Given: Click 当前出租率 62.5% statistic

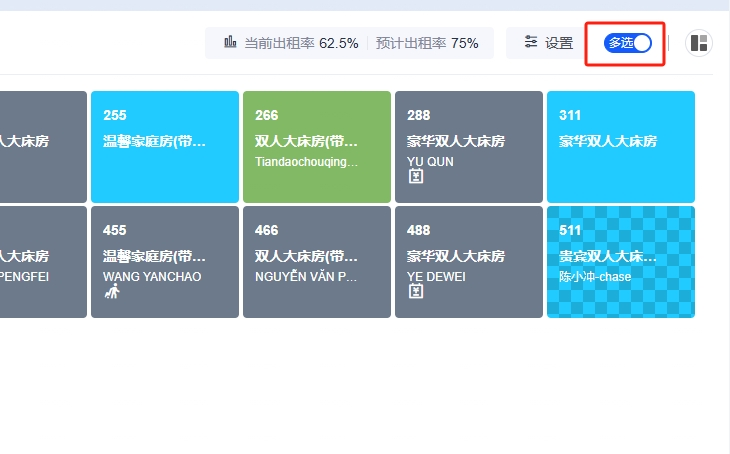Looking at the screenshot, I should (300, 43).
